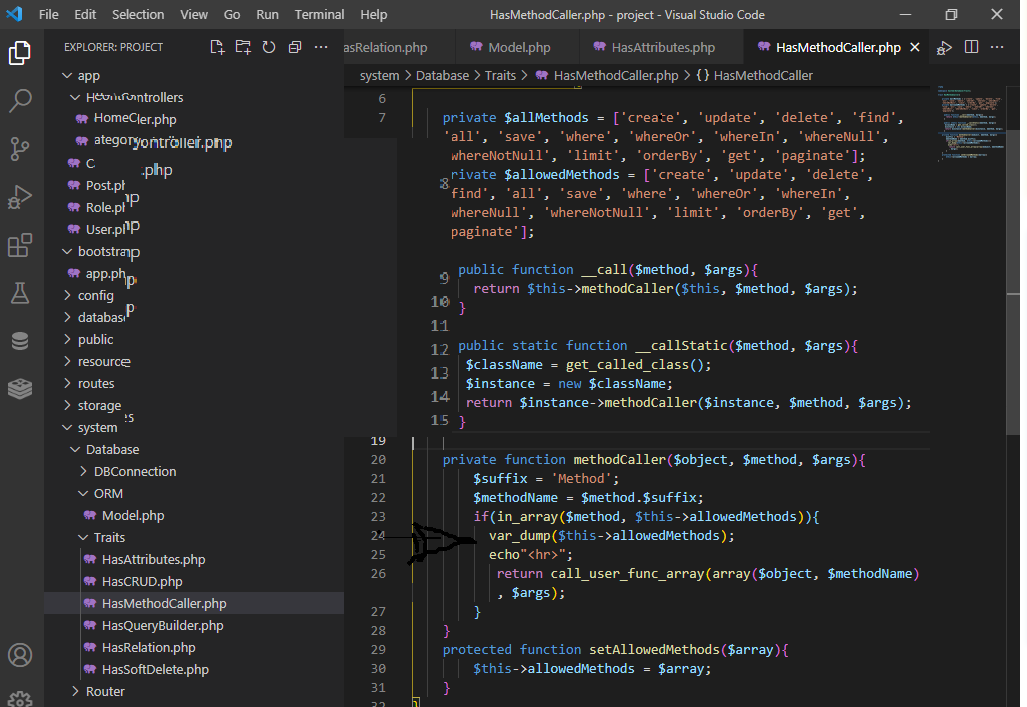
Task: Click the New Folder icon in Explorer
Action: (243, 47)
